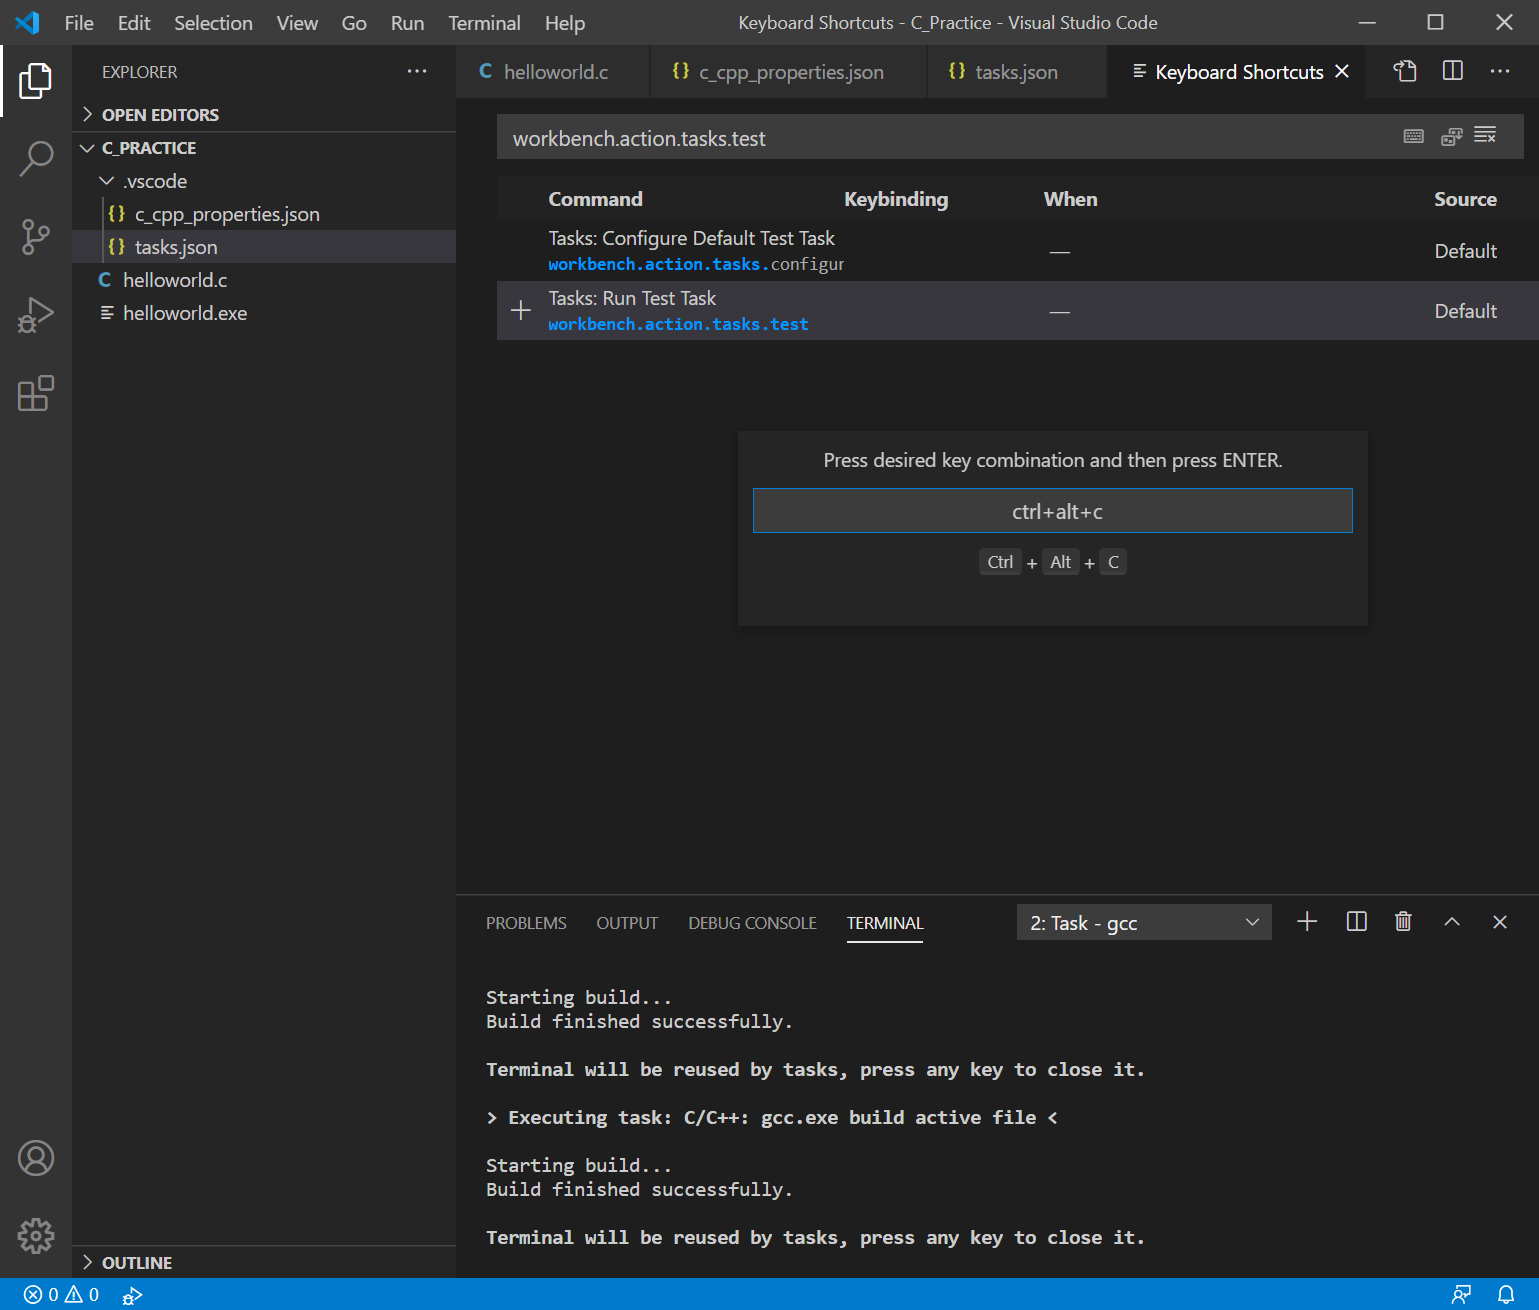The width and height of the screenshot is (1539, 1310).
Task: Maximize the panel size with chevron
Action: pos(1452,922)
